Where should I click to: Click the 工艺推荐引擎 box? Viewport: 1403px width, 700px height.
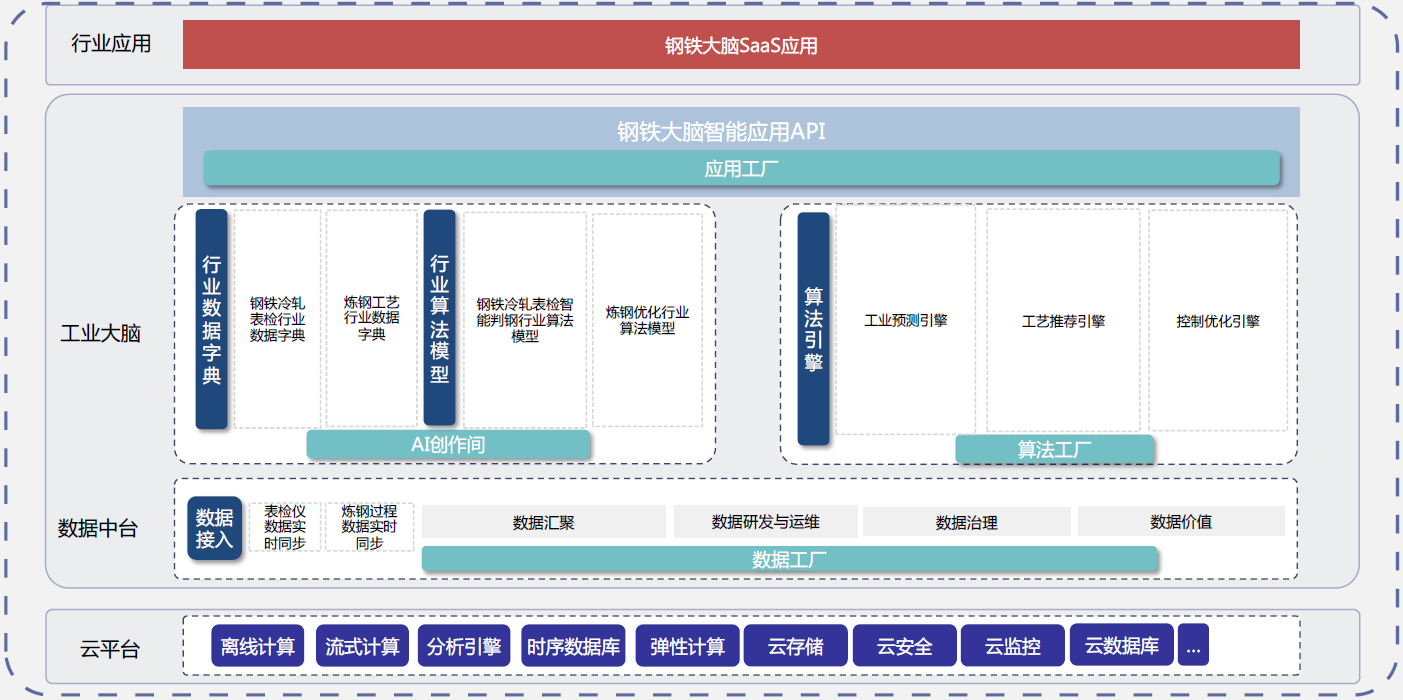pos(1063,321)
